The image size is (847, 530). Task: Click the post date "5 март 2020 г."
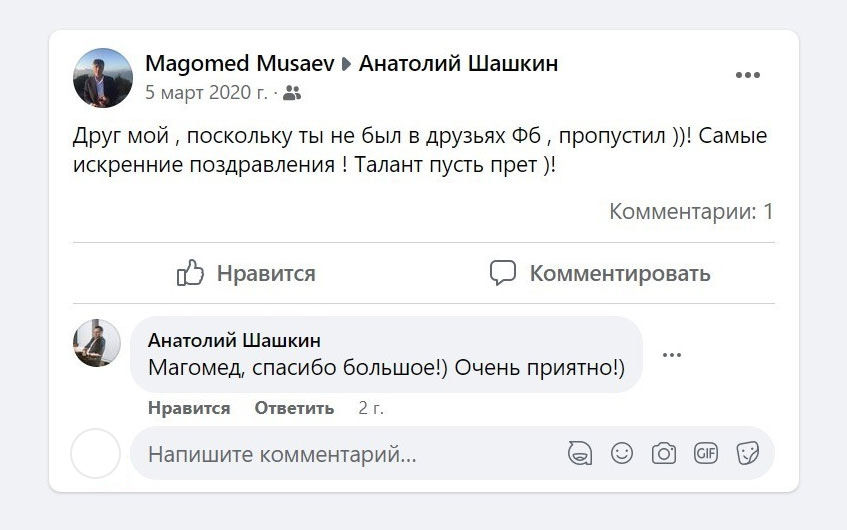pyautogui.click(x=206, y=93)
